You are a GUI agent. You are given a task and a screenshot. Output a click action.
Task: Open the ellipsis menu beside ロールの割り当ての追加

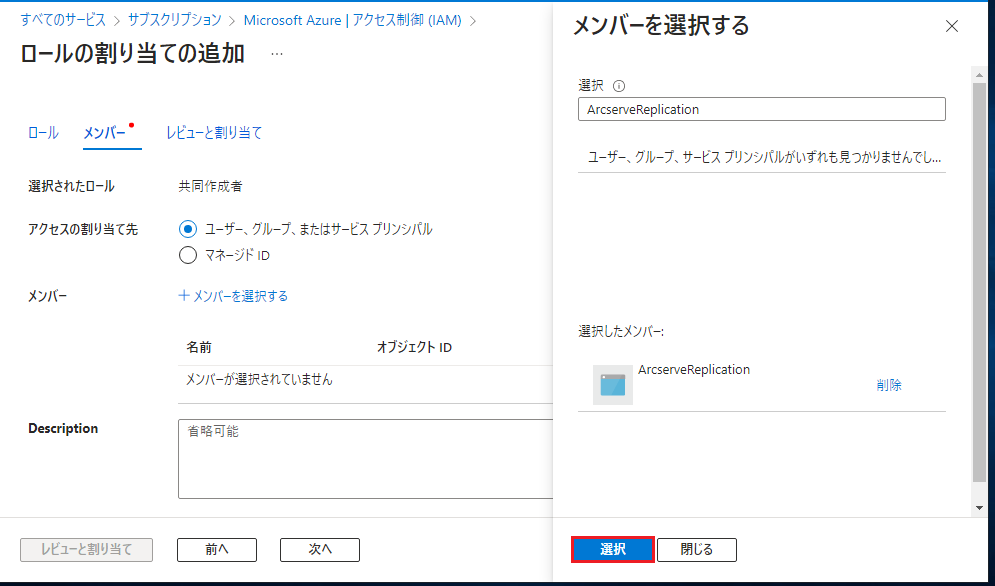(277, 54)
